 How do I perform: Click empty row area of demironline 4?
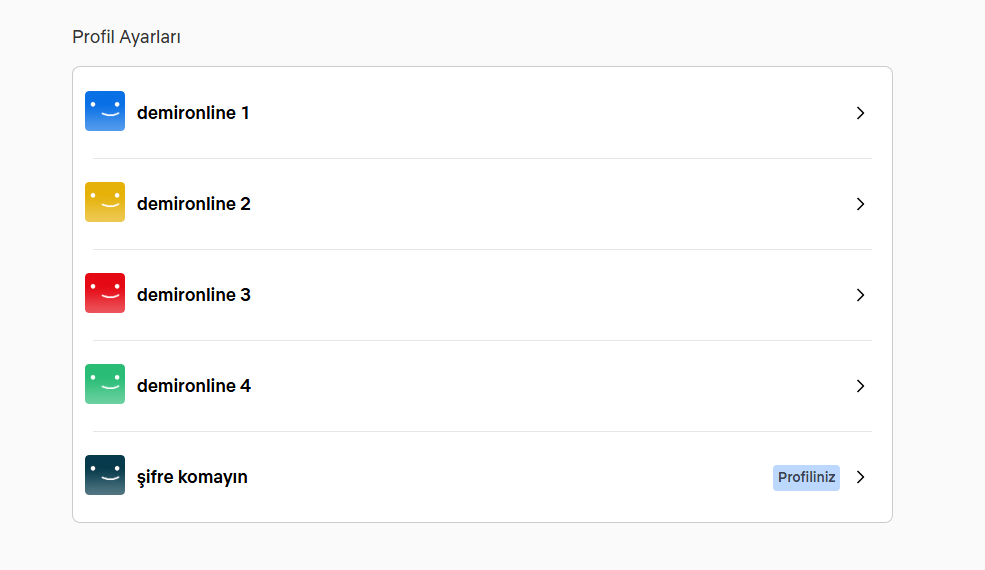[553, 386]
